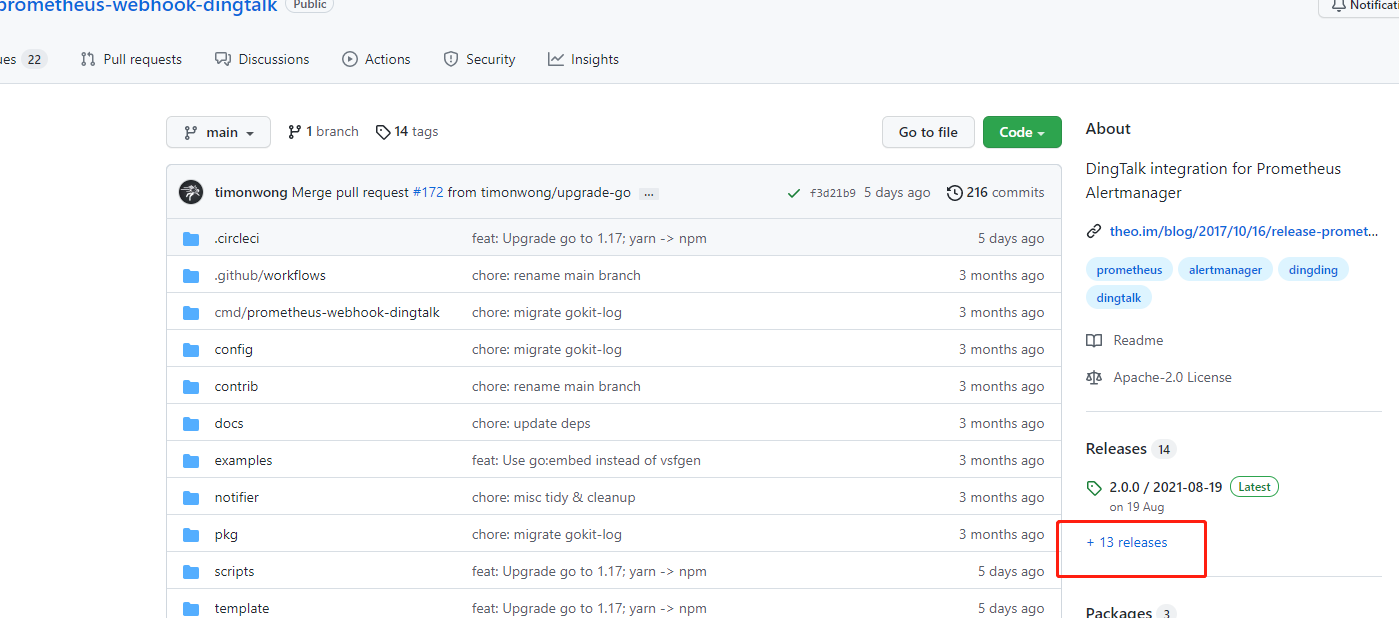Open 'chore: misc tidy & cleanup' commit
Screen dimensions: 1399x618
coord(553,497)
